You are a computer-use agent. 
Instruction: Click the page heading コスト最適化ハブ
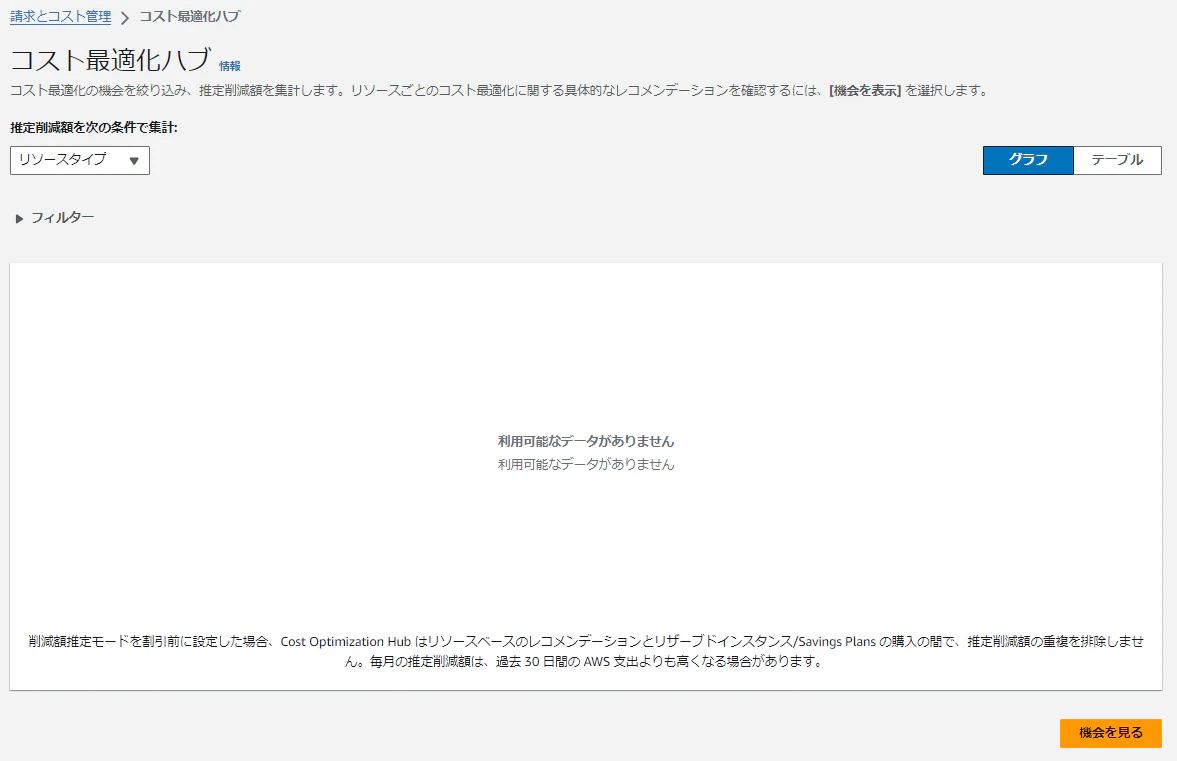tap(108, 62)
